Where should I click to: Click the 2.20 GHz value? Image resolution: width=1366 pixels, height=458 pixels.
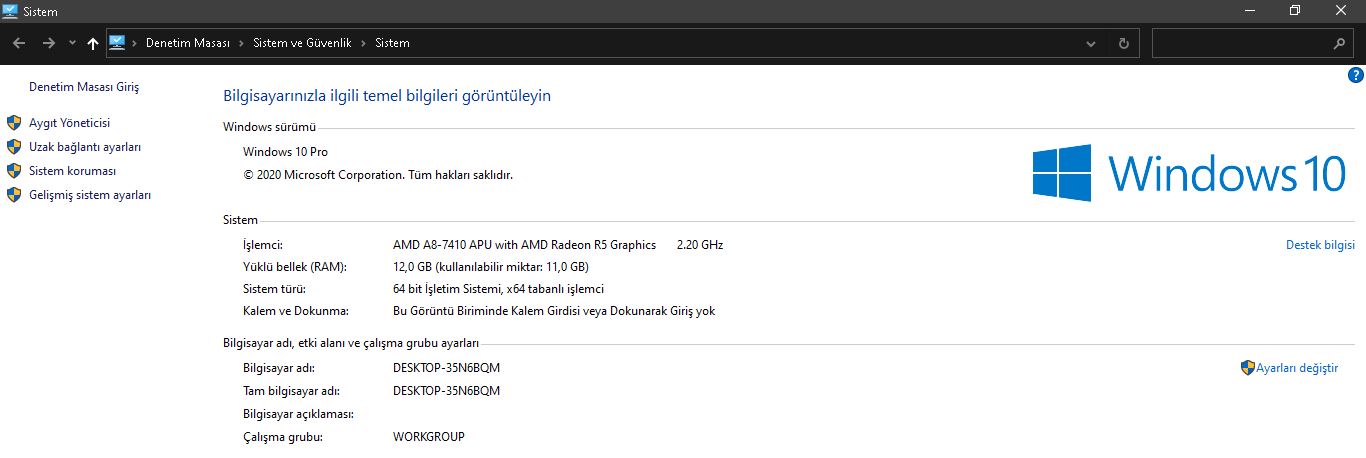[700, 245]
